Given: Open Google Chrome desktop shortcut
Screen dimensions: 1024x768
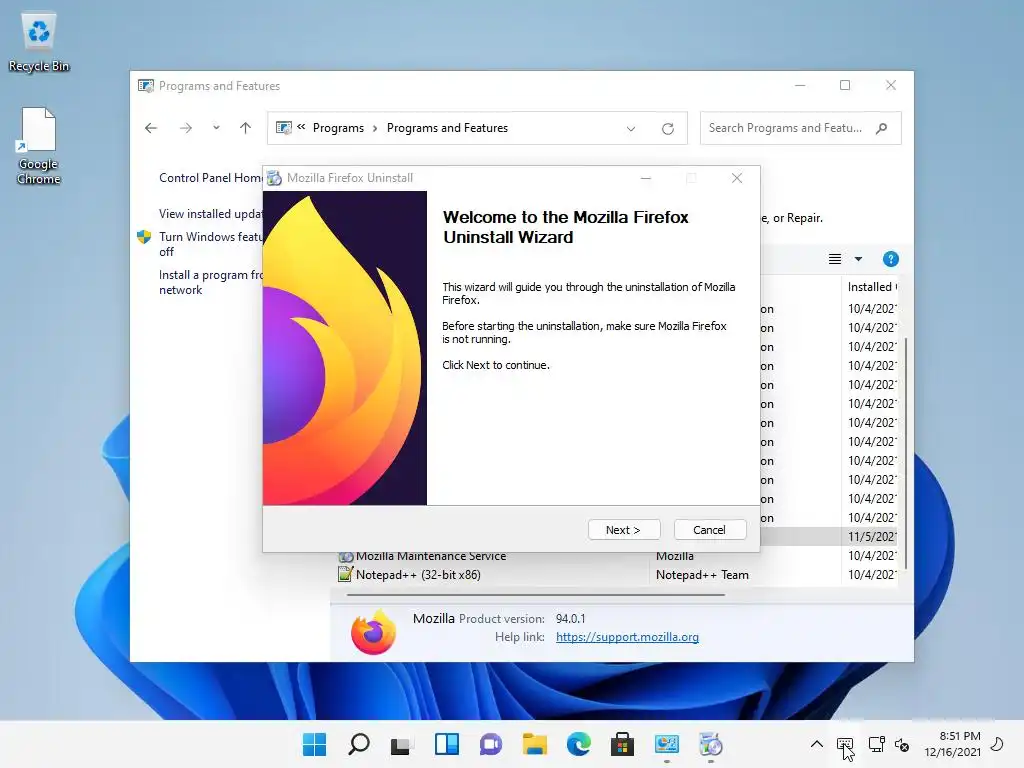Looking at the screenshot, I should [x=39, y=146].
